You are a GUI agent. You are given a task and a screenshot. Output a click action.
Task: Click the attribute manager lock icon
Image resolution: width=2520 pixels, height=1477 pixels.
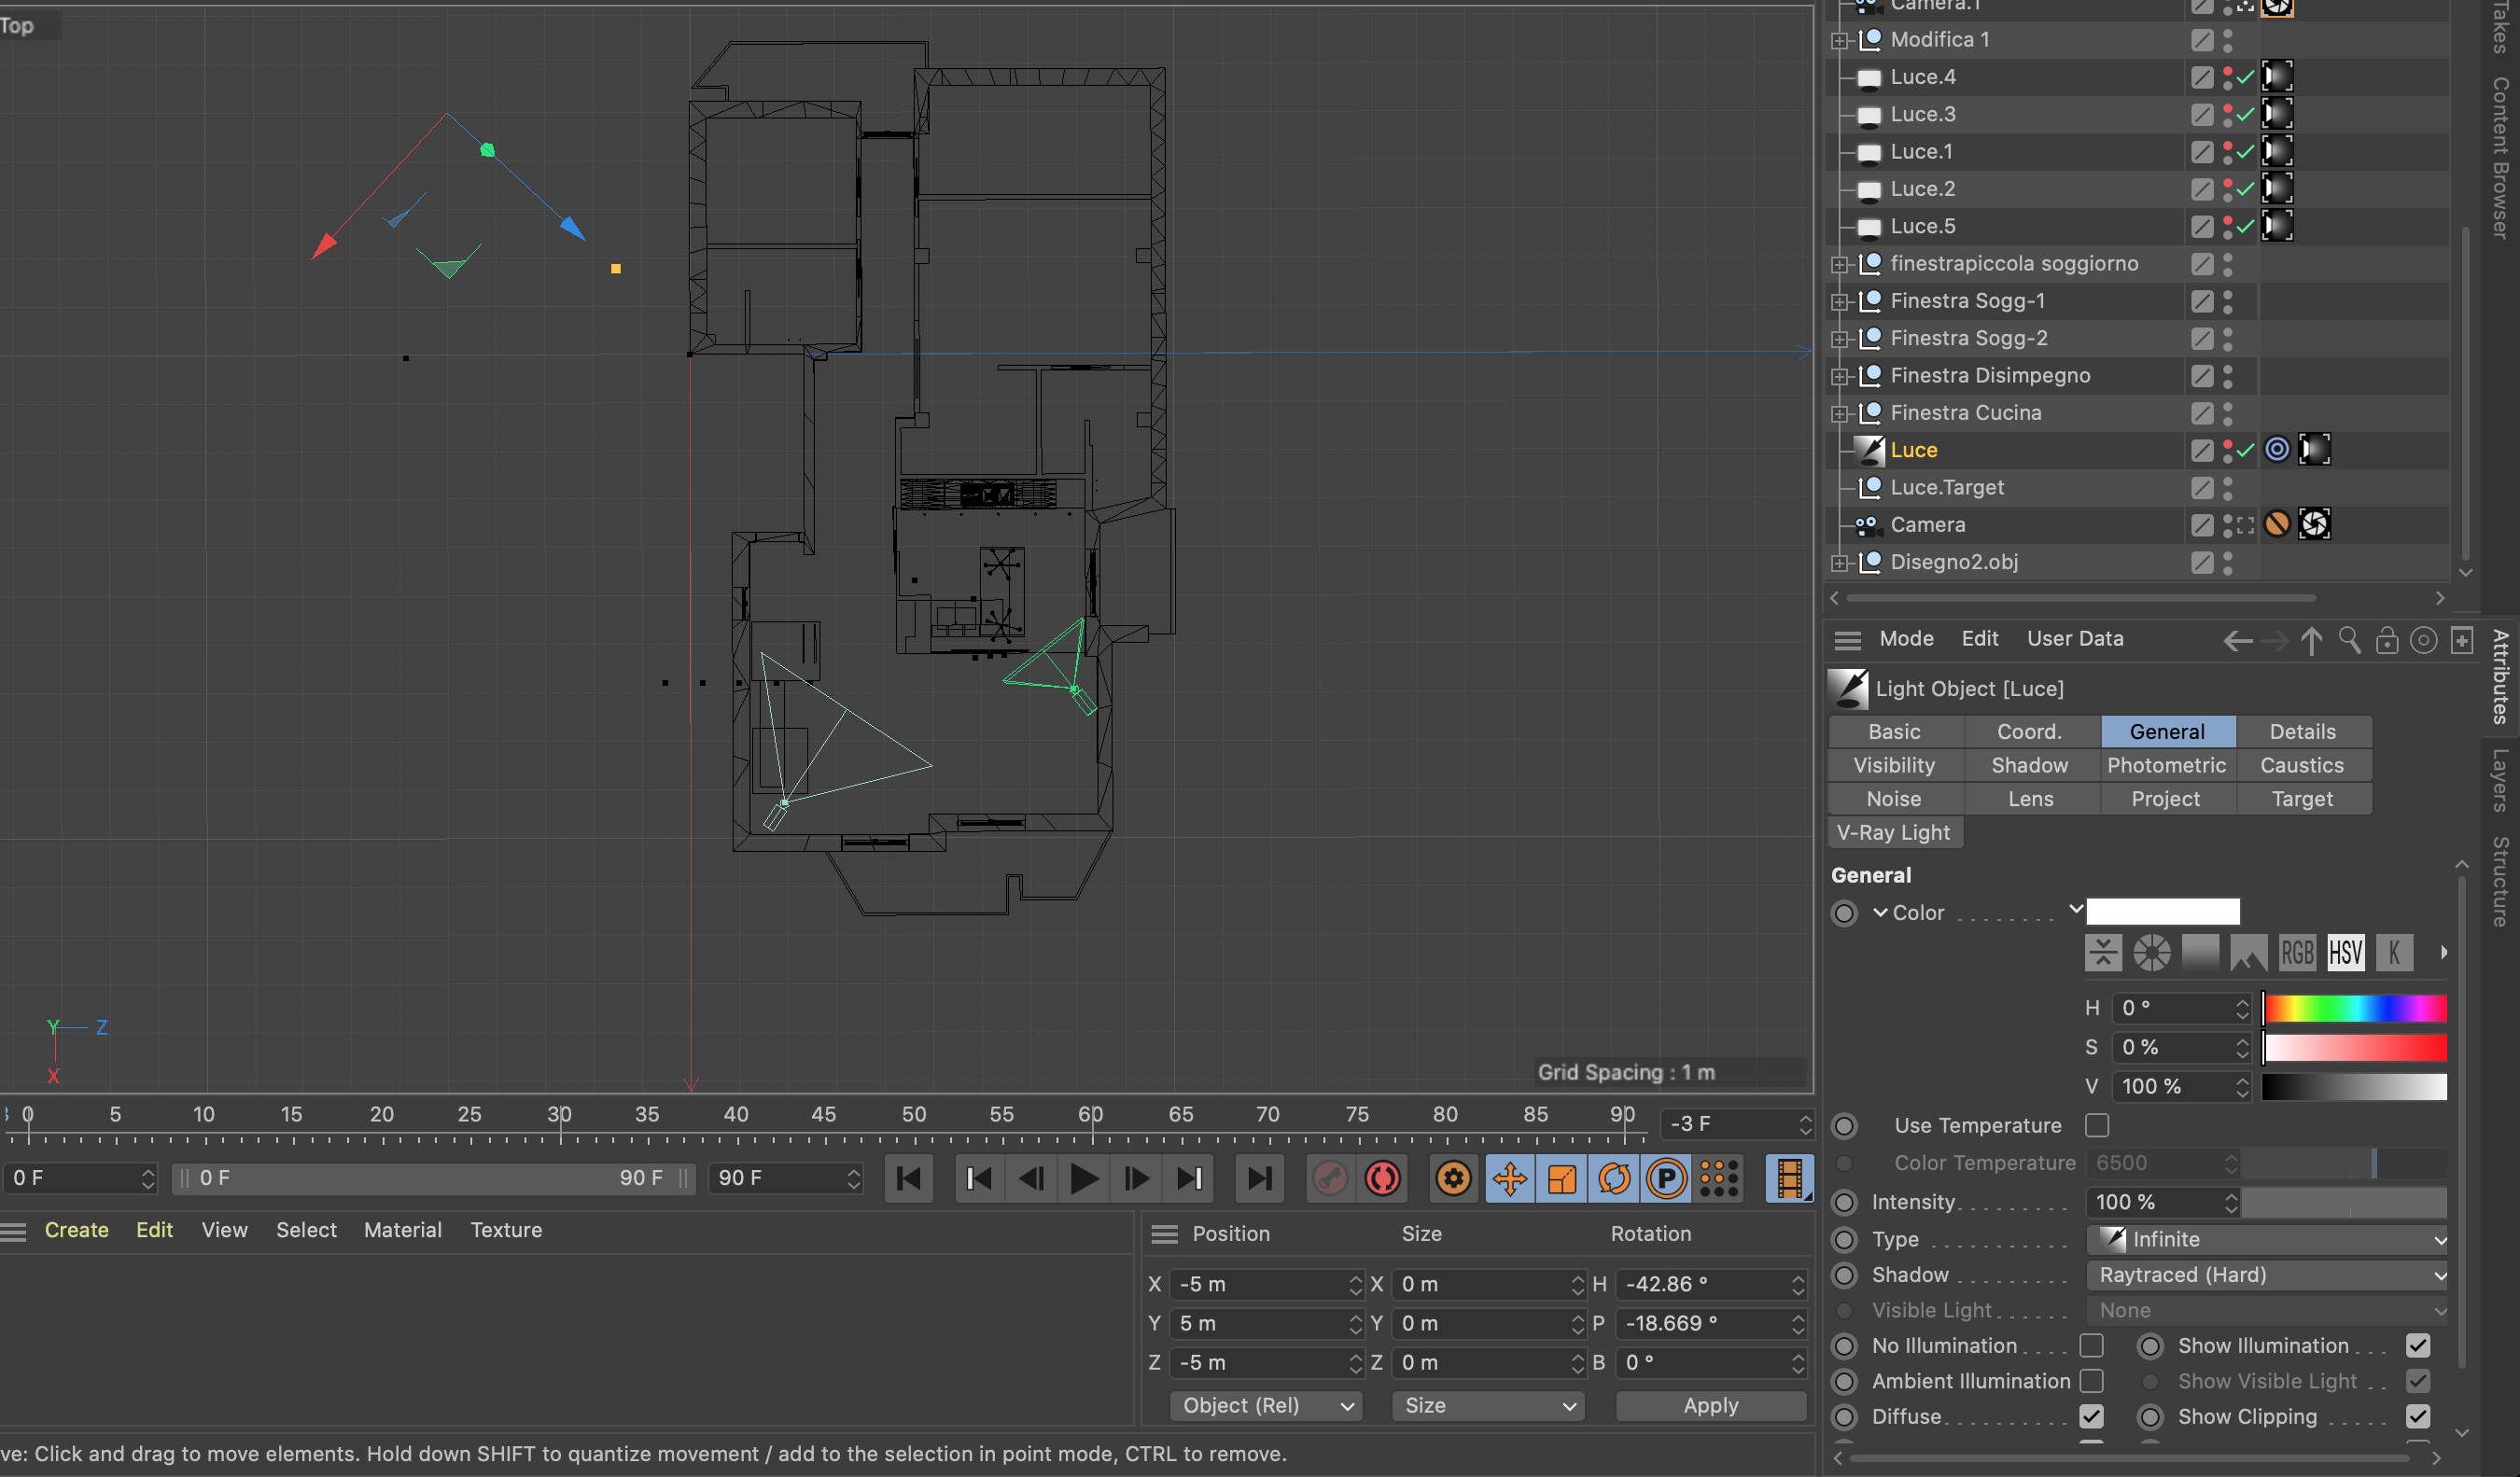(x=2386, y=640)
